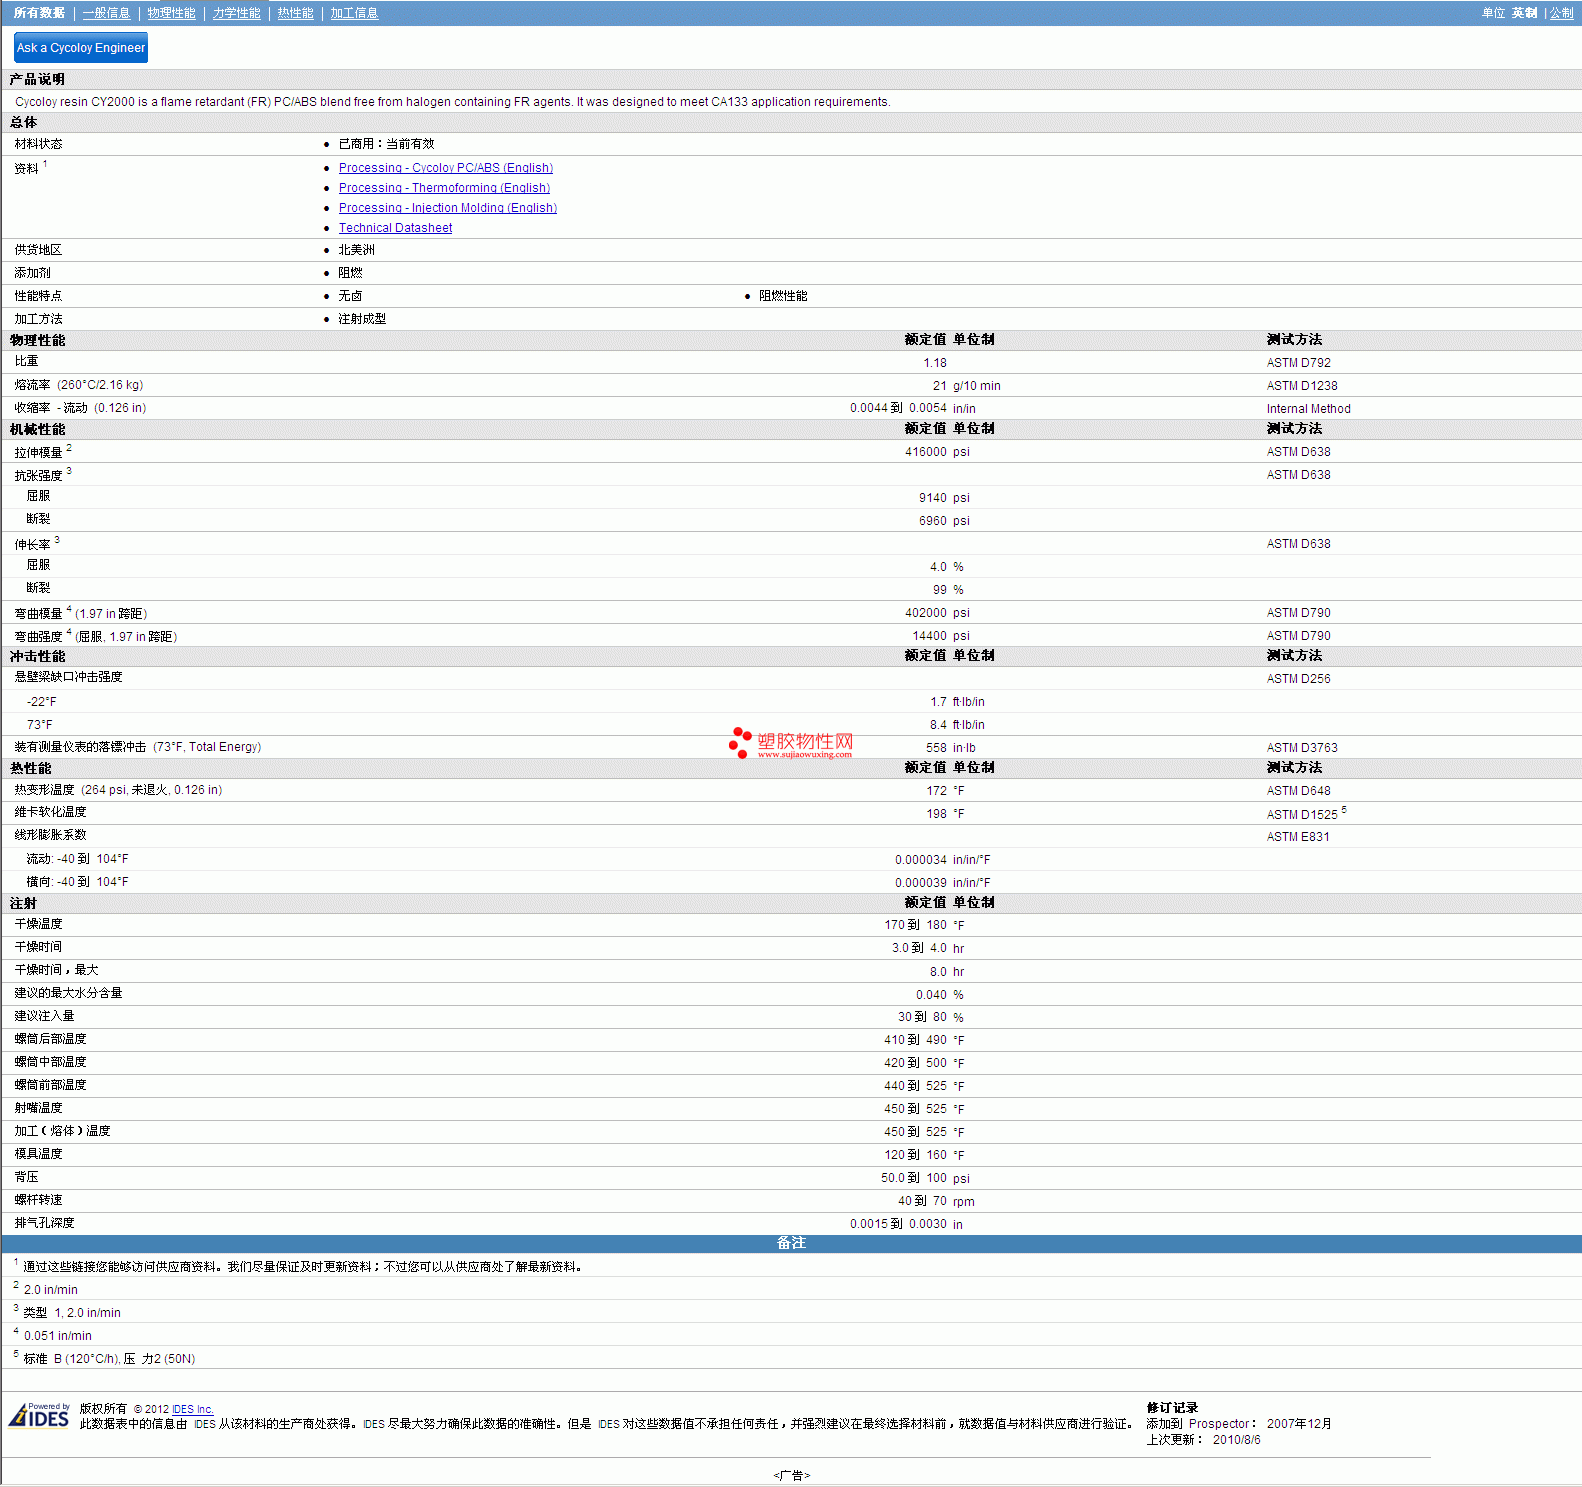Screen dimensions: 1582x1487
Task: Click the <广告> label at the bottom
Action: pyautogui.click(x=791, y=1475)
